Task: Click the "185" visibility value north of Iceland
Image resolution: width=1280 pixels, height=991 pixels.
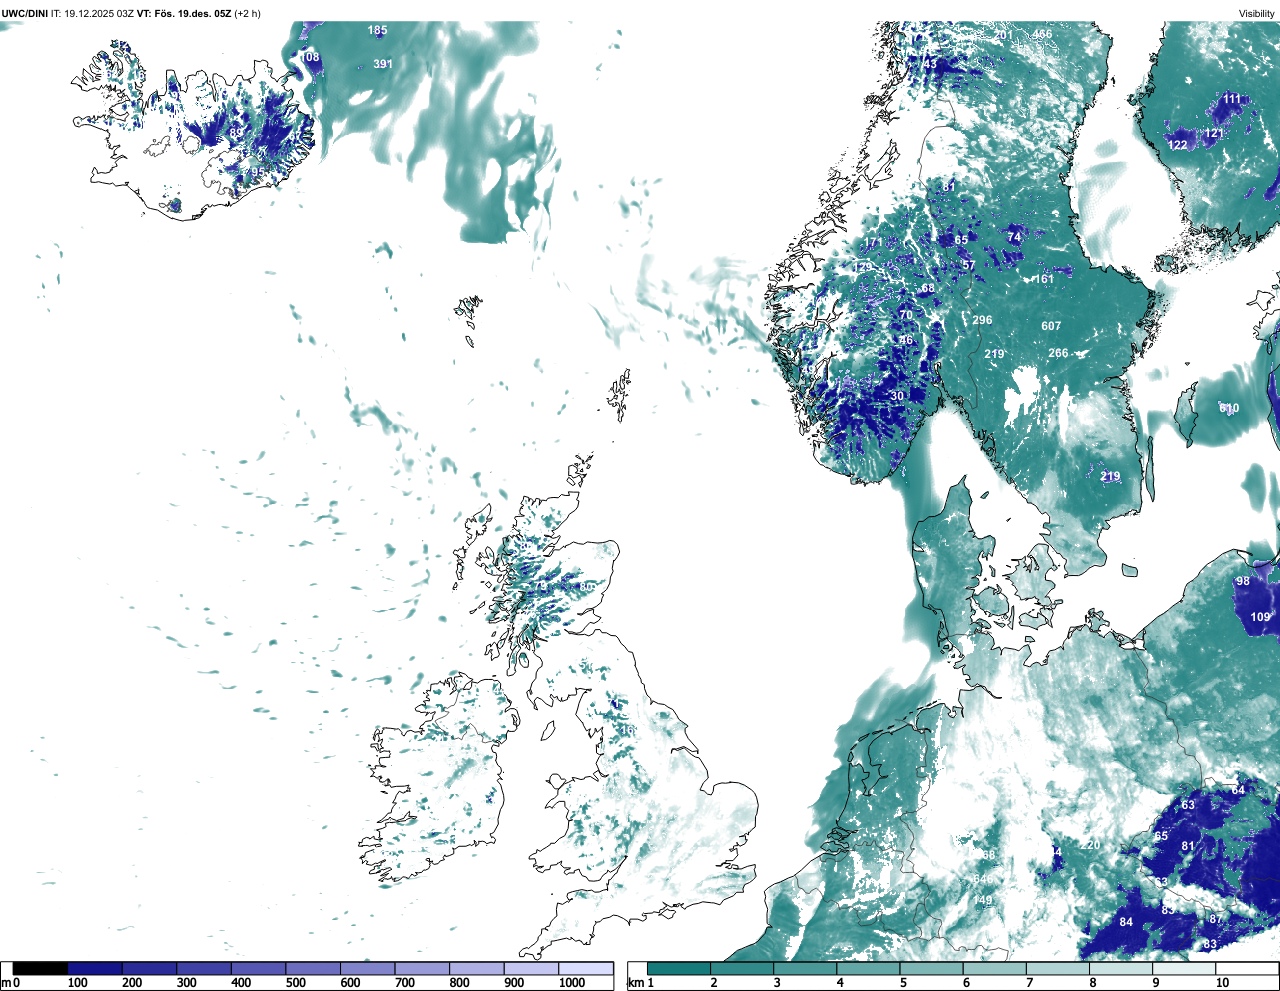Action: 377,30
